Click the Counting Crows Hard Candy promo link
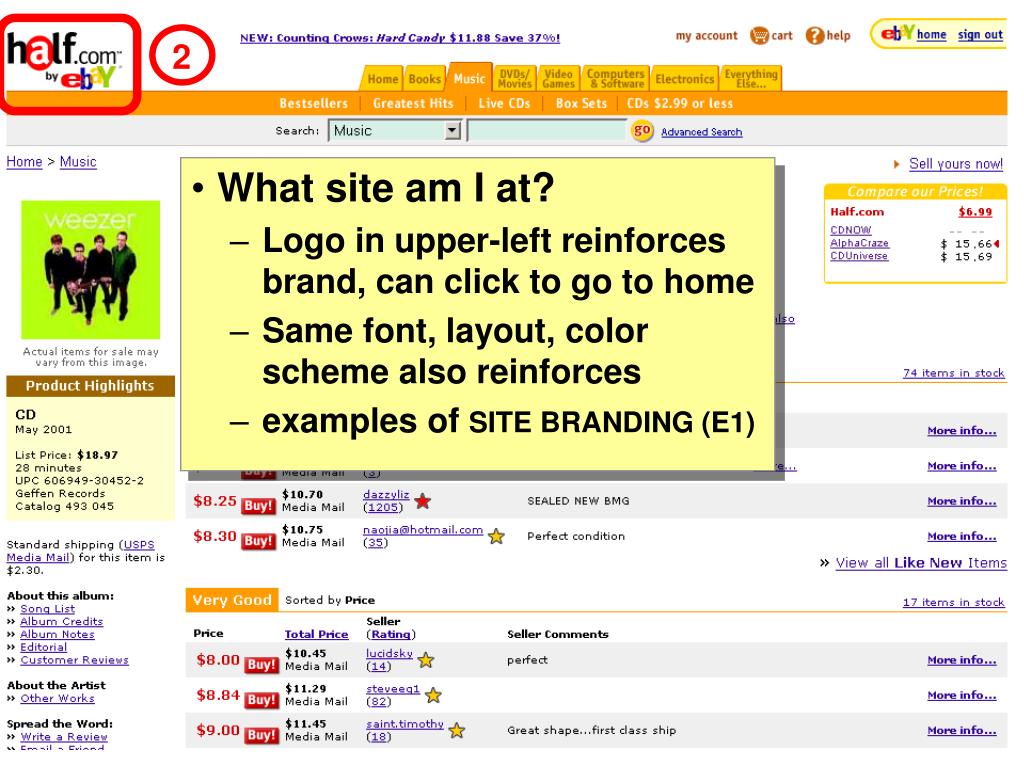 click(x=400, y=38)
